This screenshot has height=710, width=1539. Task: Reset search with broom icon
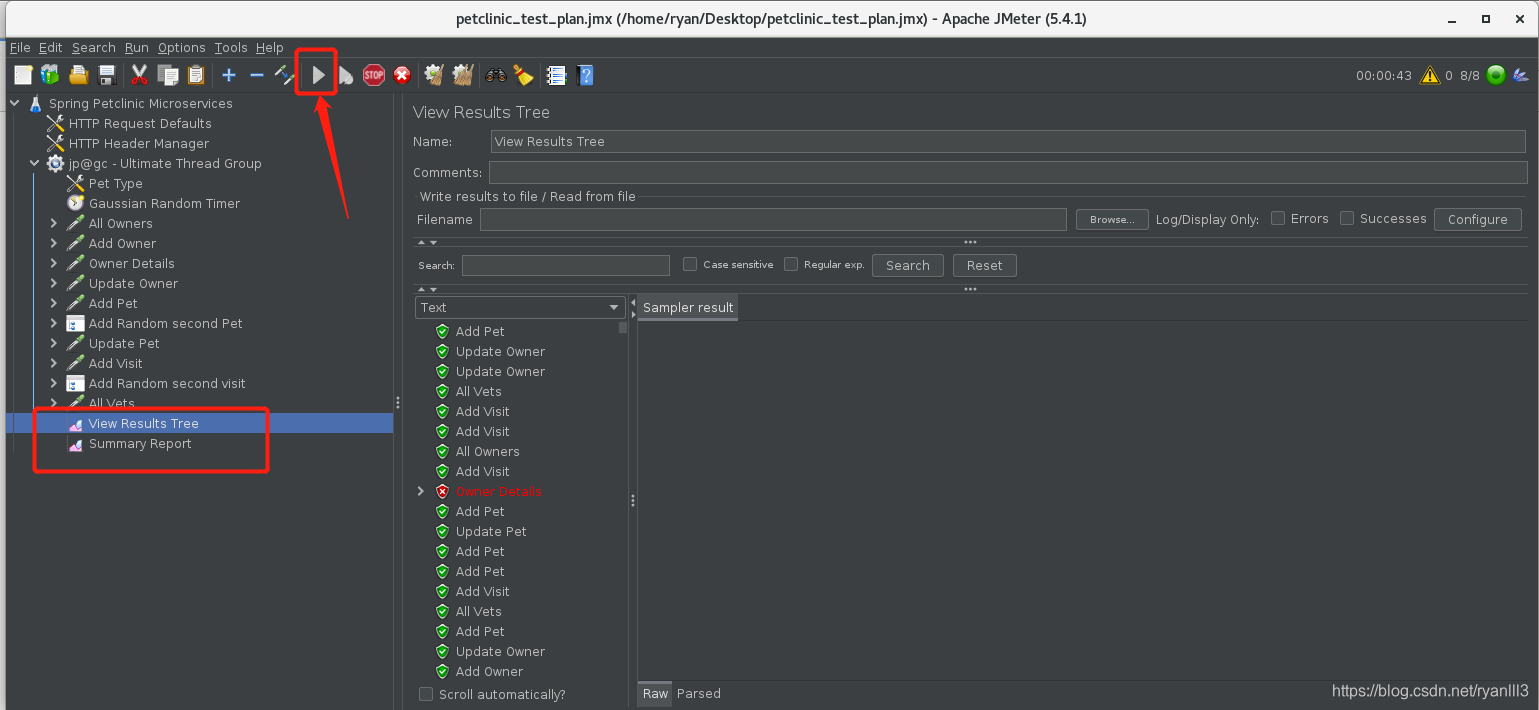(523, 75)
